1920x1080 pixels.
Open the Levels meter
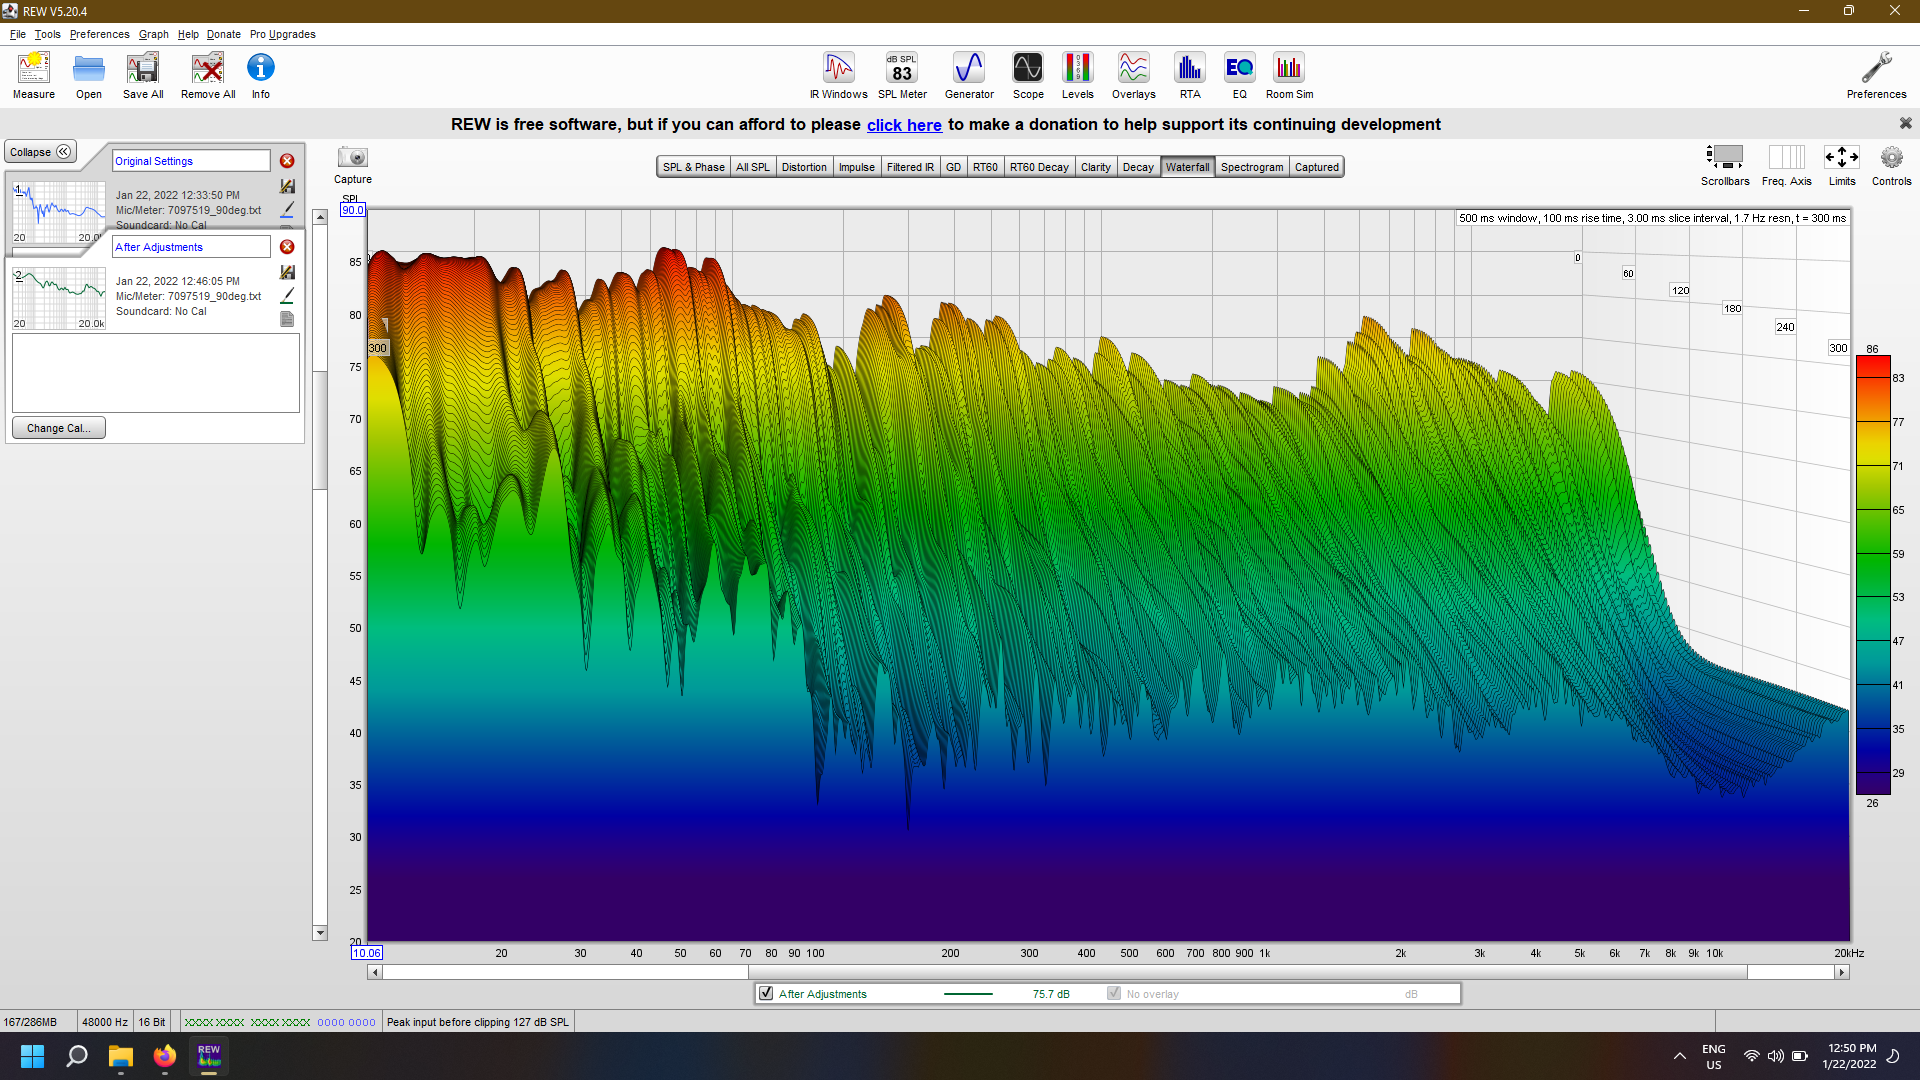pos(1077,76)
